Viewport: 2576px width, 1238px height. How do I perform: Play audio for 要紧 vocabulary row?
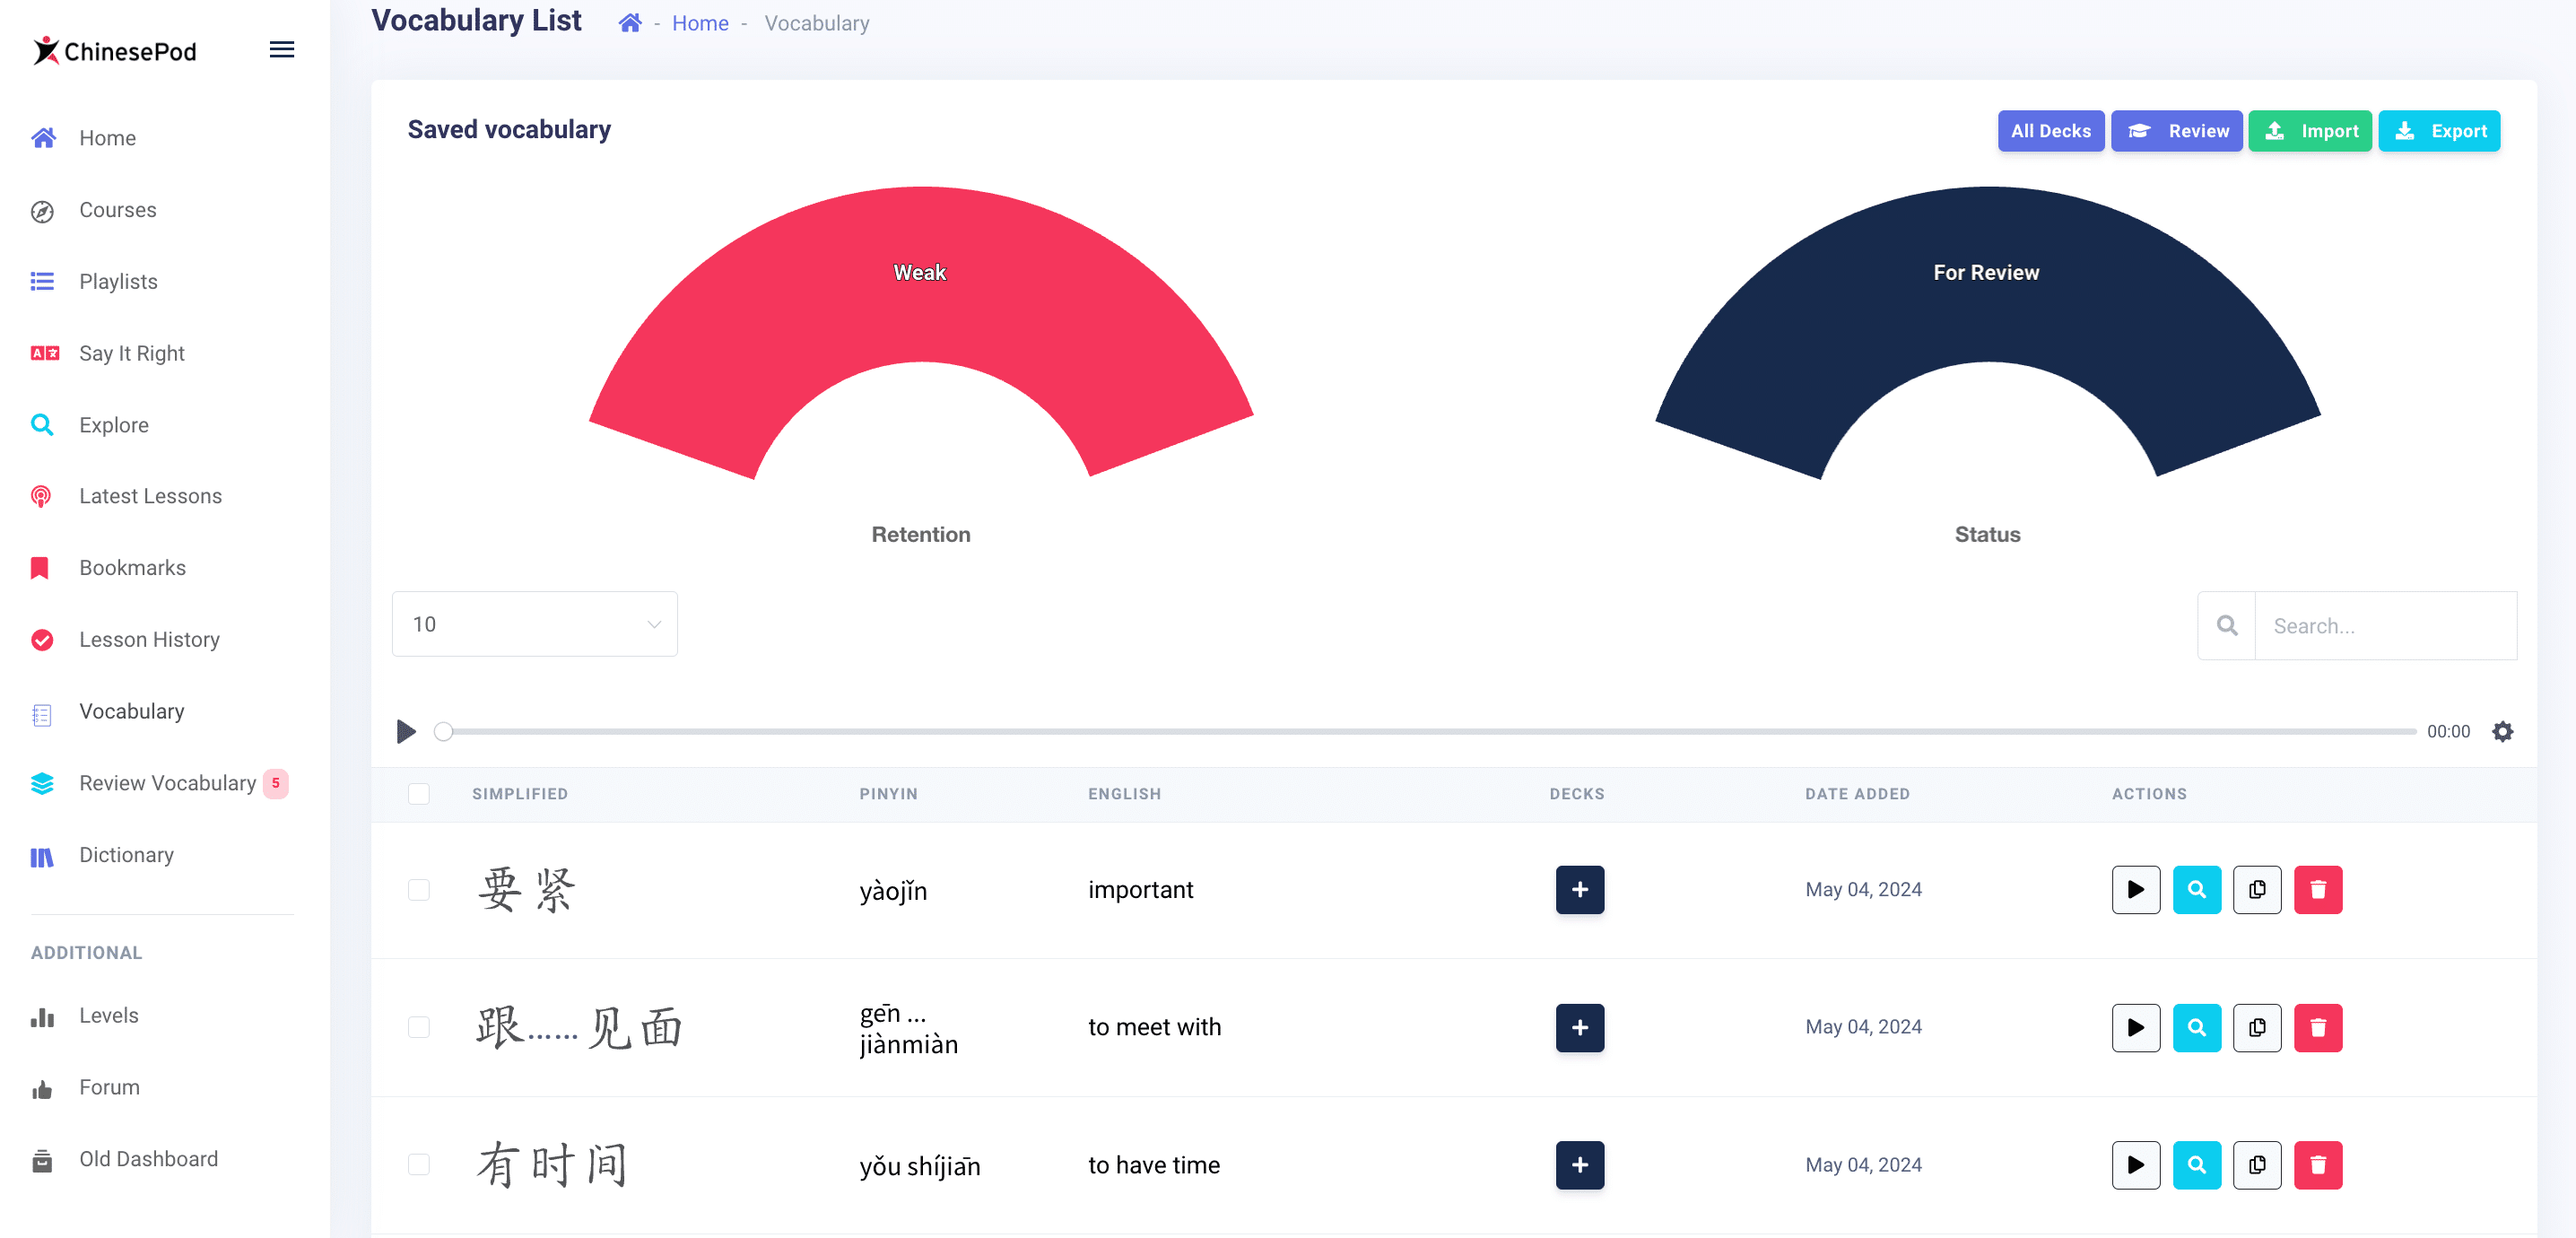2135,889
